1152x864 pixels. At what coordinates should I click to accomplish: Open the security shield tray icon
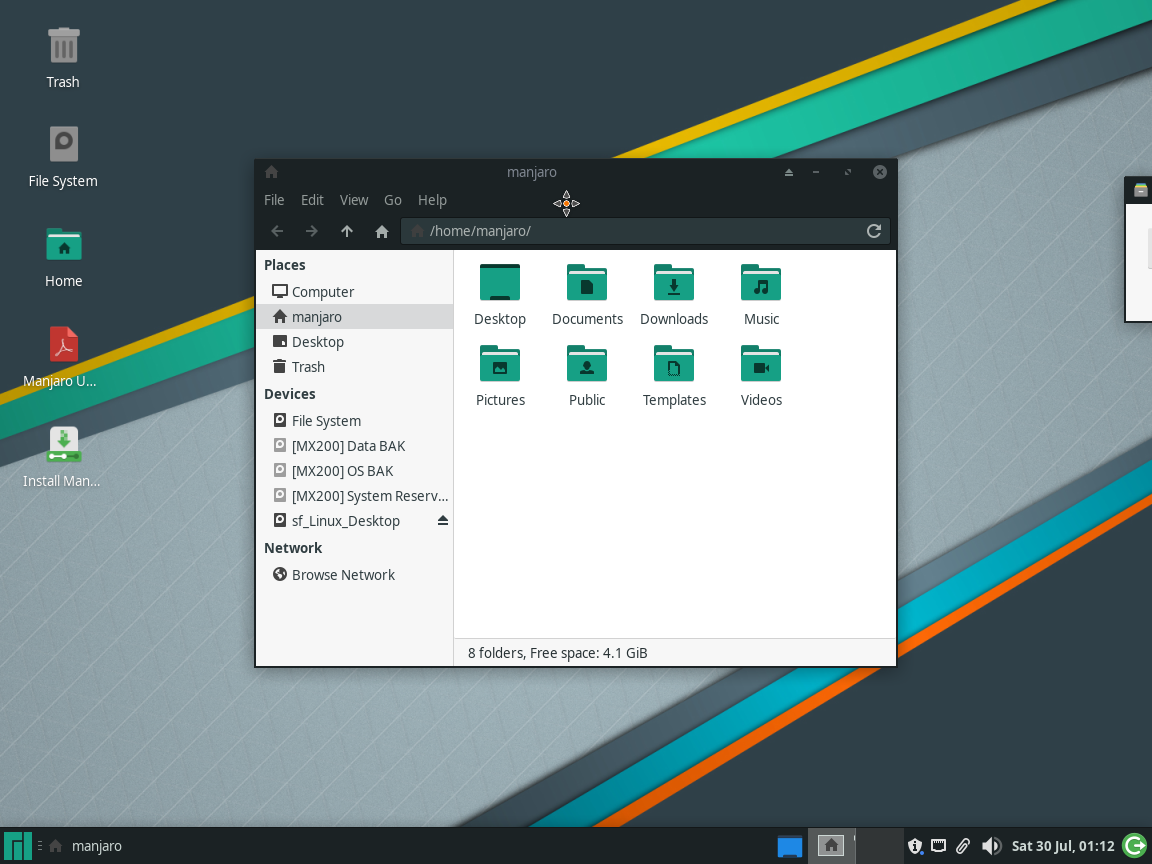915,846
